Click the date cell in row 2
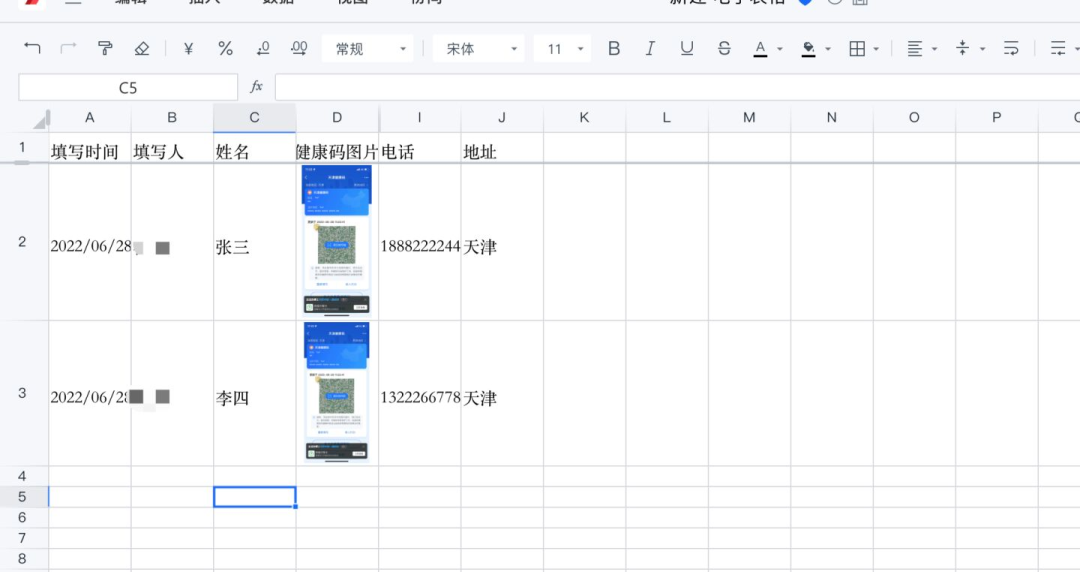Image resolution: width=1080 pixels, height=572 pixels. coord(90,243)
